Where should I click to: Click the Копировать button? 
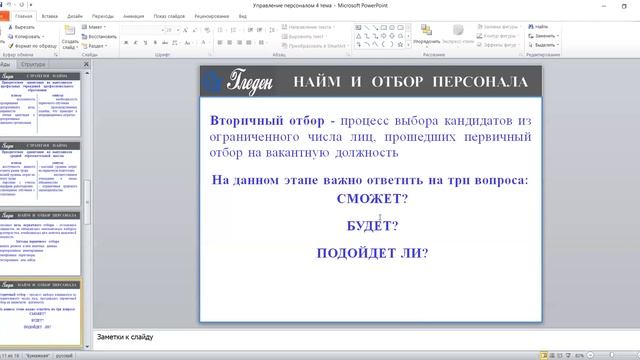coord(26,36)
